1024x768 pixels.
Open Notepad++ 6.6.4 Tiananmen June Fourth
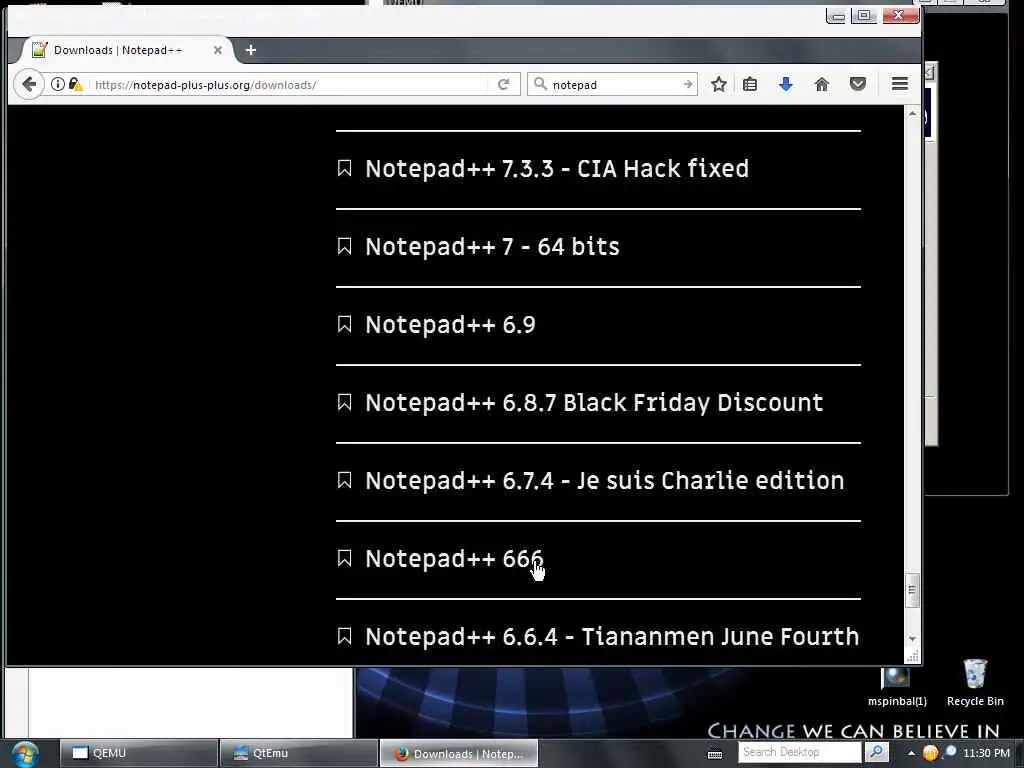(612, 636)
